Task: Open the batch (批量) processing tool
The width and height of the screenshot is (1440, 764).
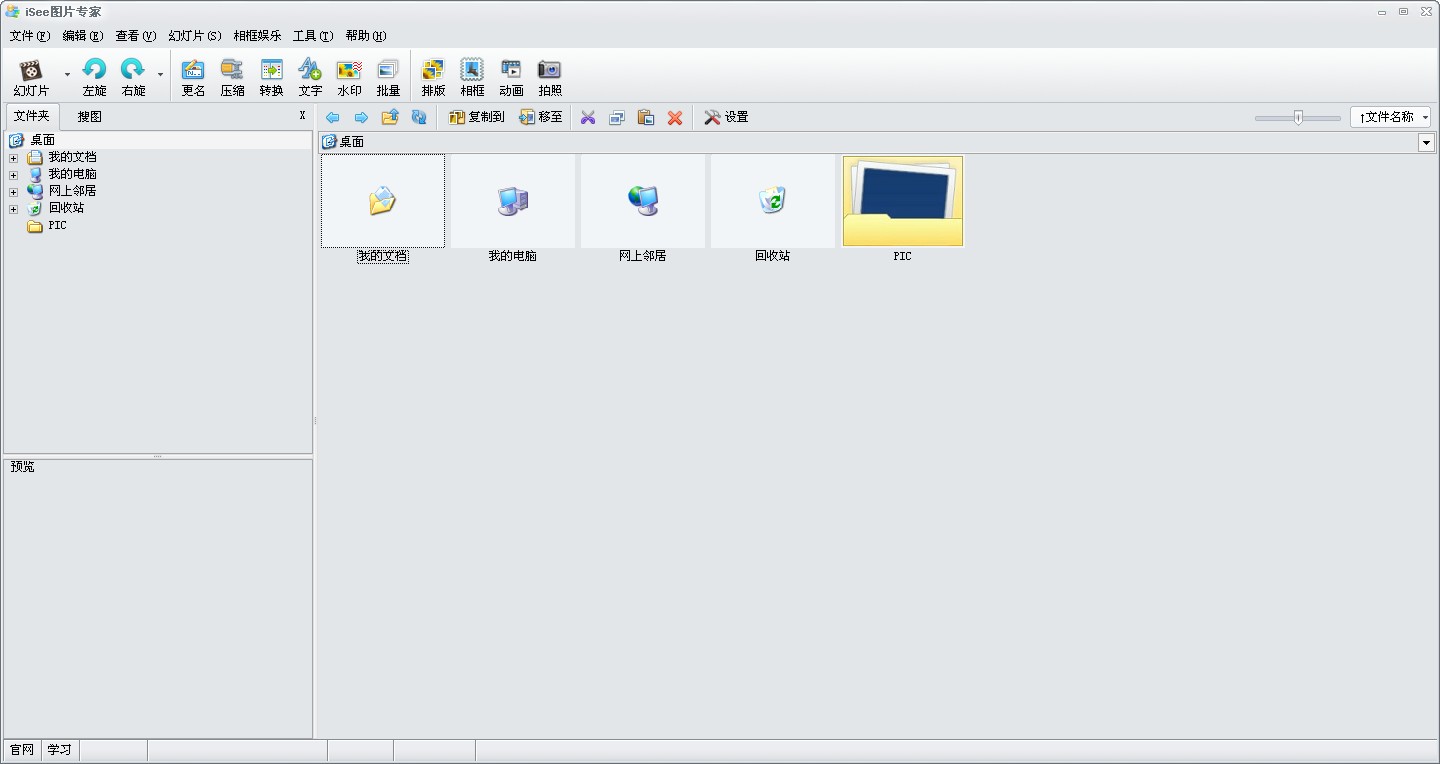Action: click(388, 77)
